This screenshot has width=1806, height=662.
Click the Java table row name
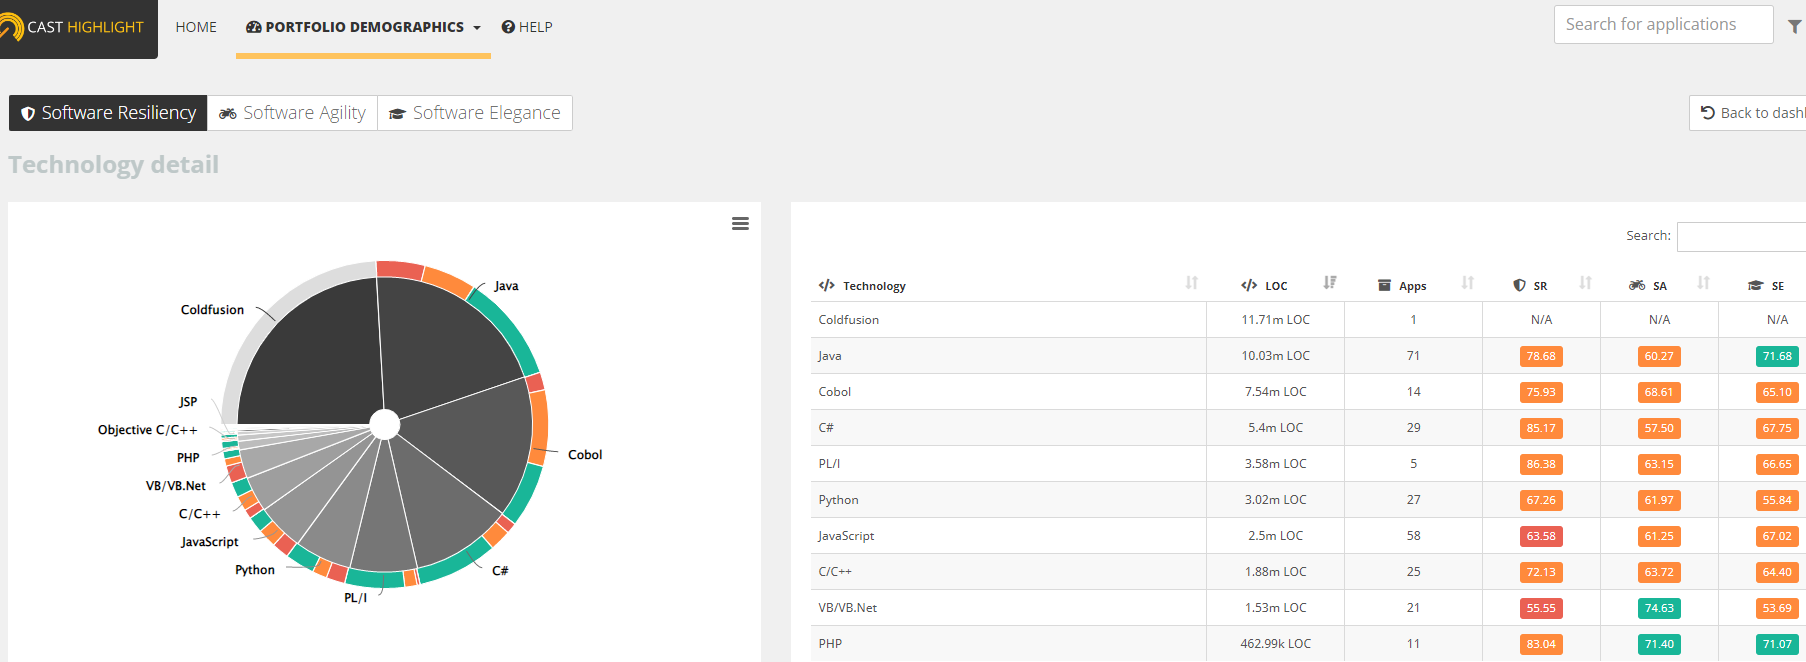click(829, 356)
